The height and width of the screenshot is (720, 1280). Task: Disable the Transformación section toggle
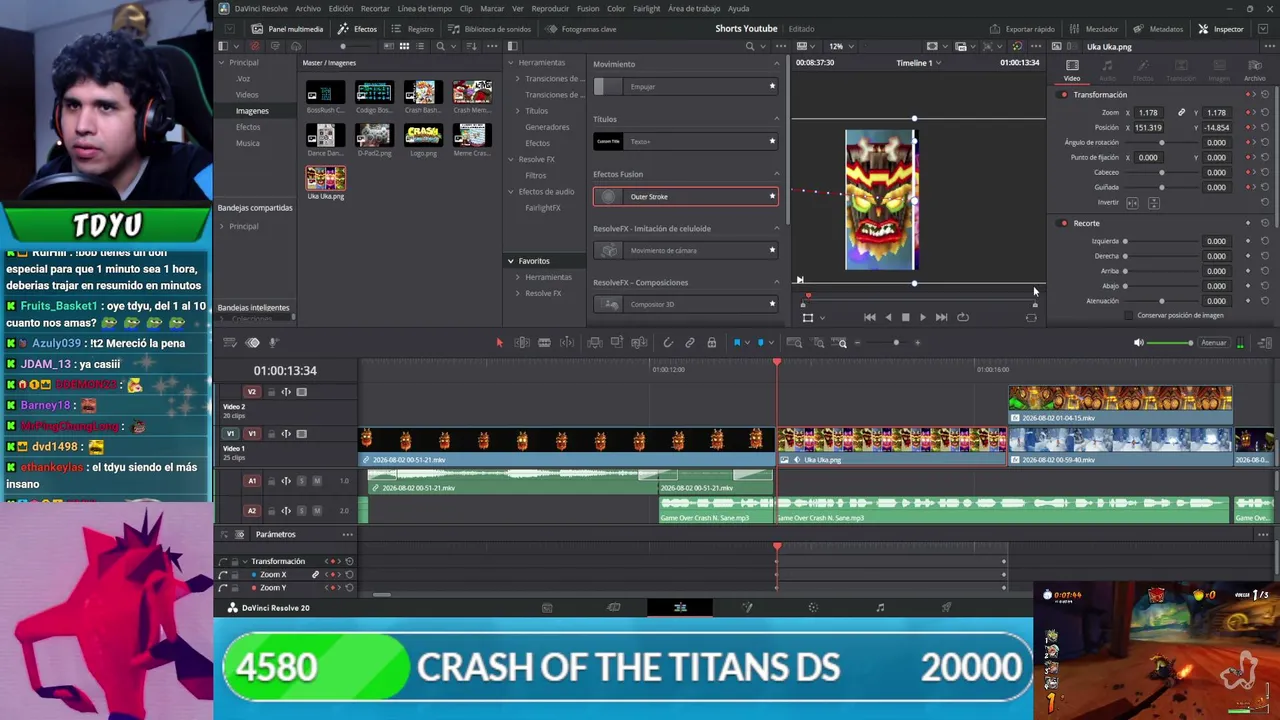click(x=1064, y=95)
